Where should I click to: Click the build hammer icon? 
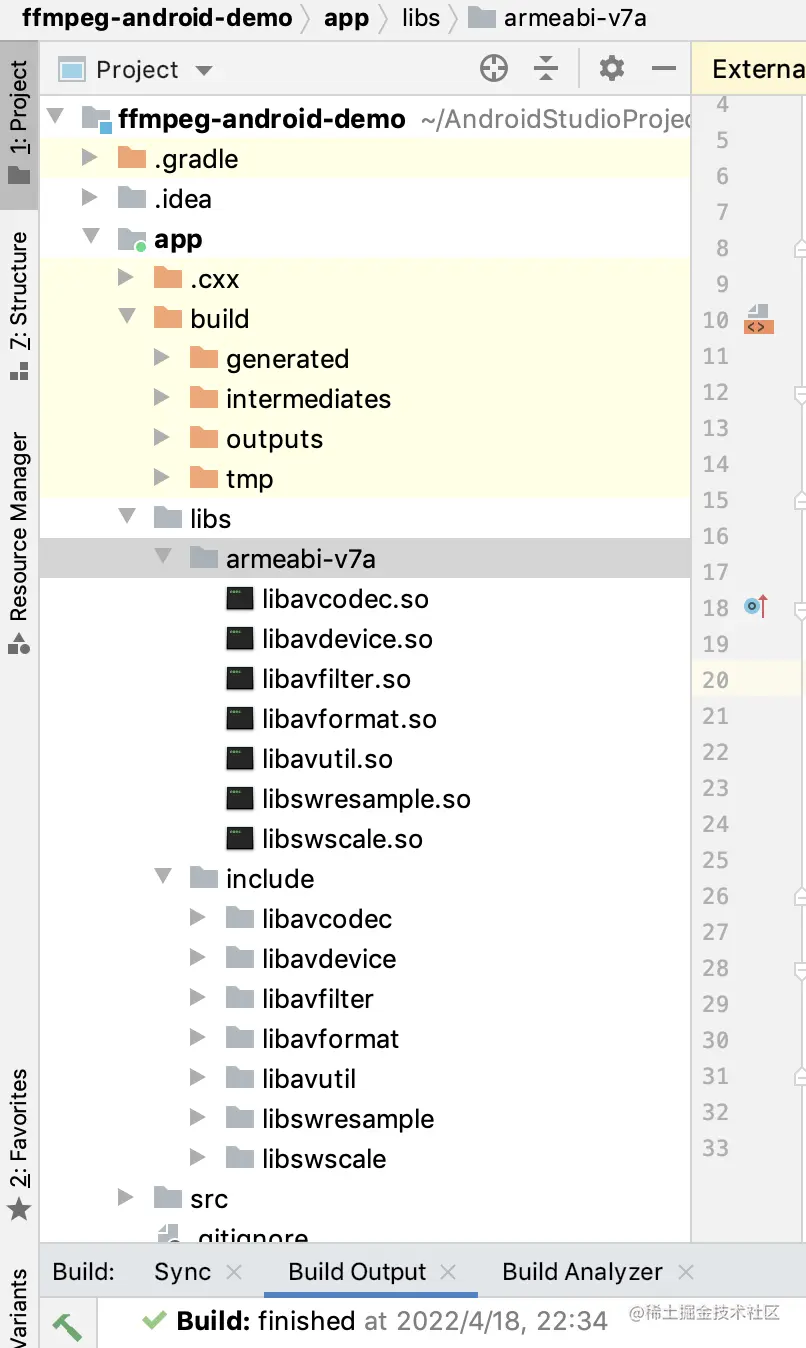click(67, 1326)
